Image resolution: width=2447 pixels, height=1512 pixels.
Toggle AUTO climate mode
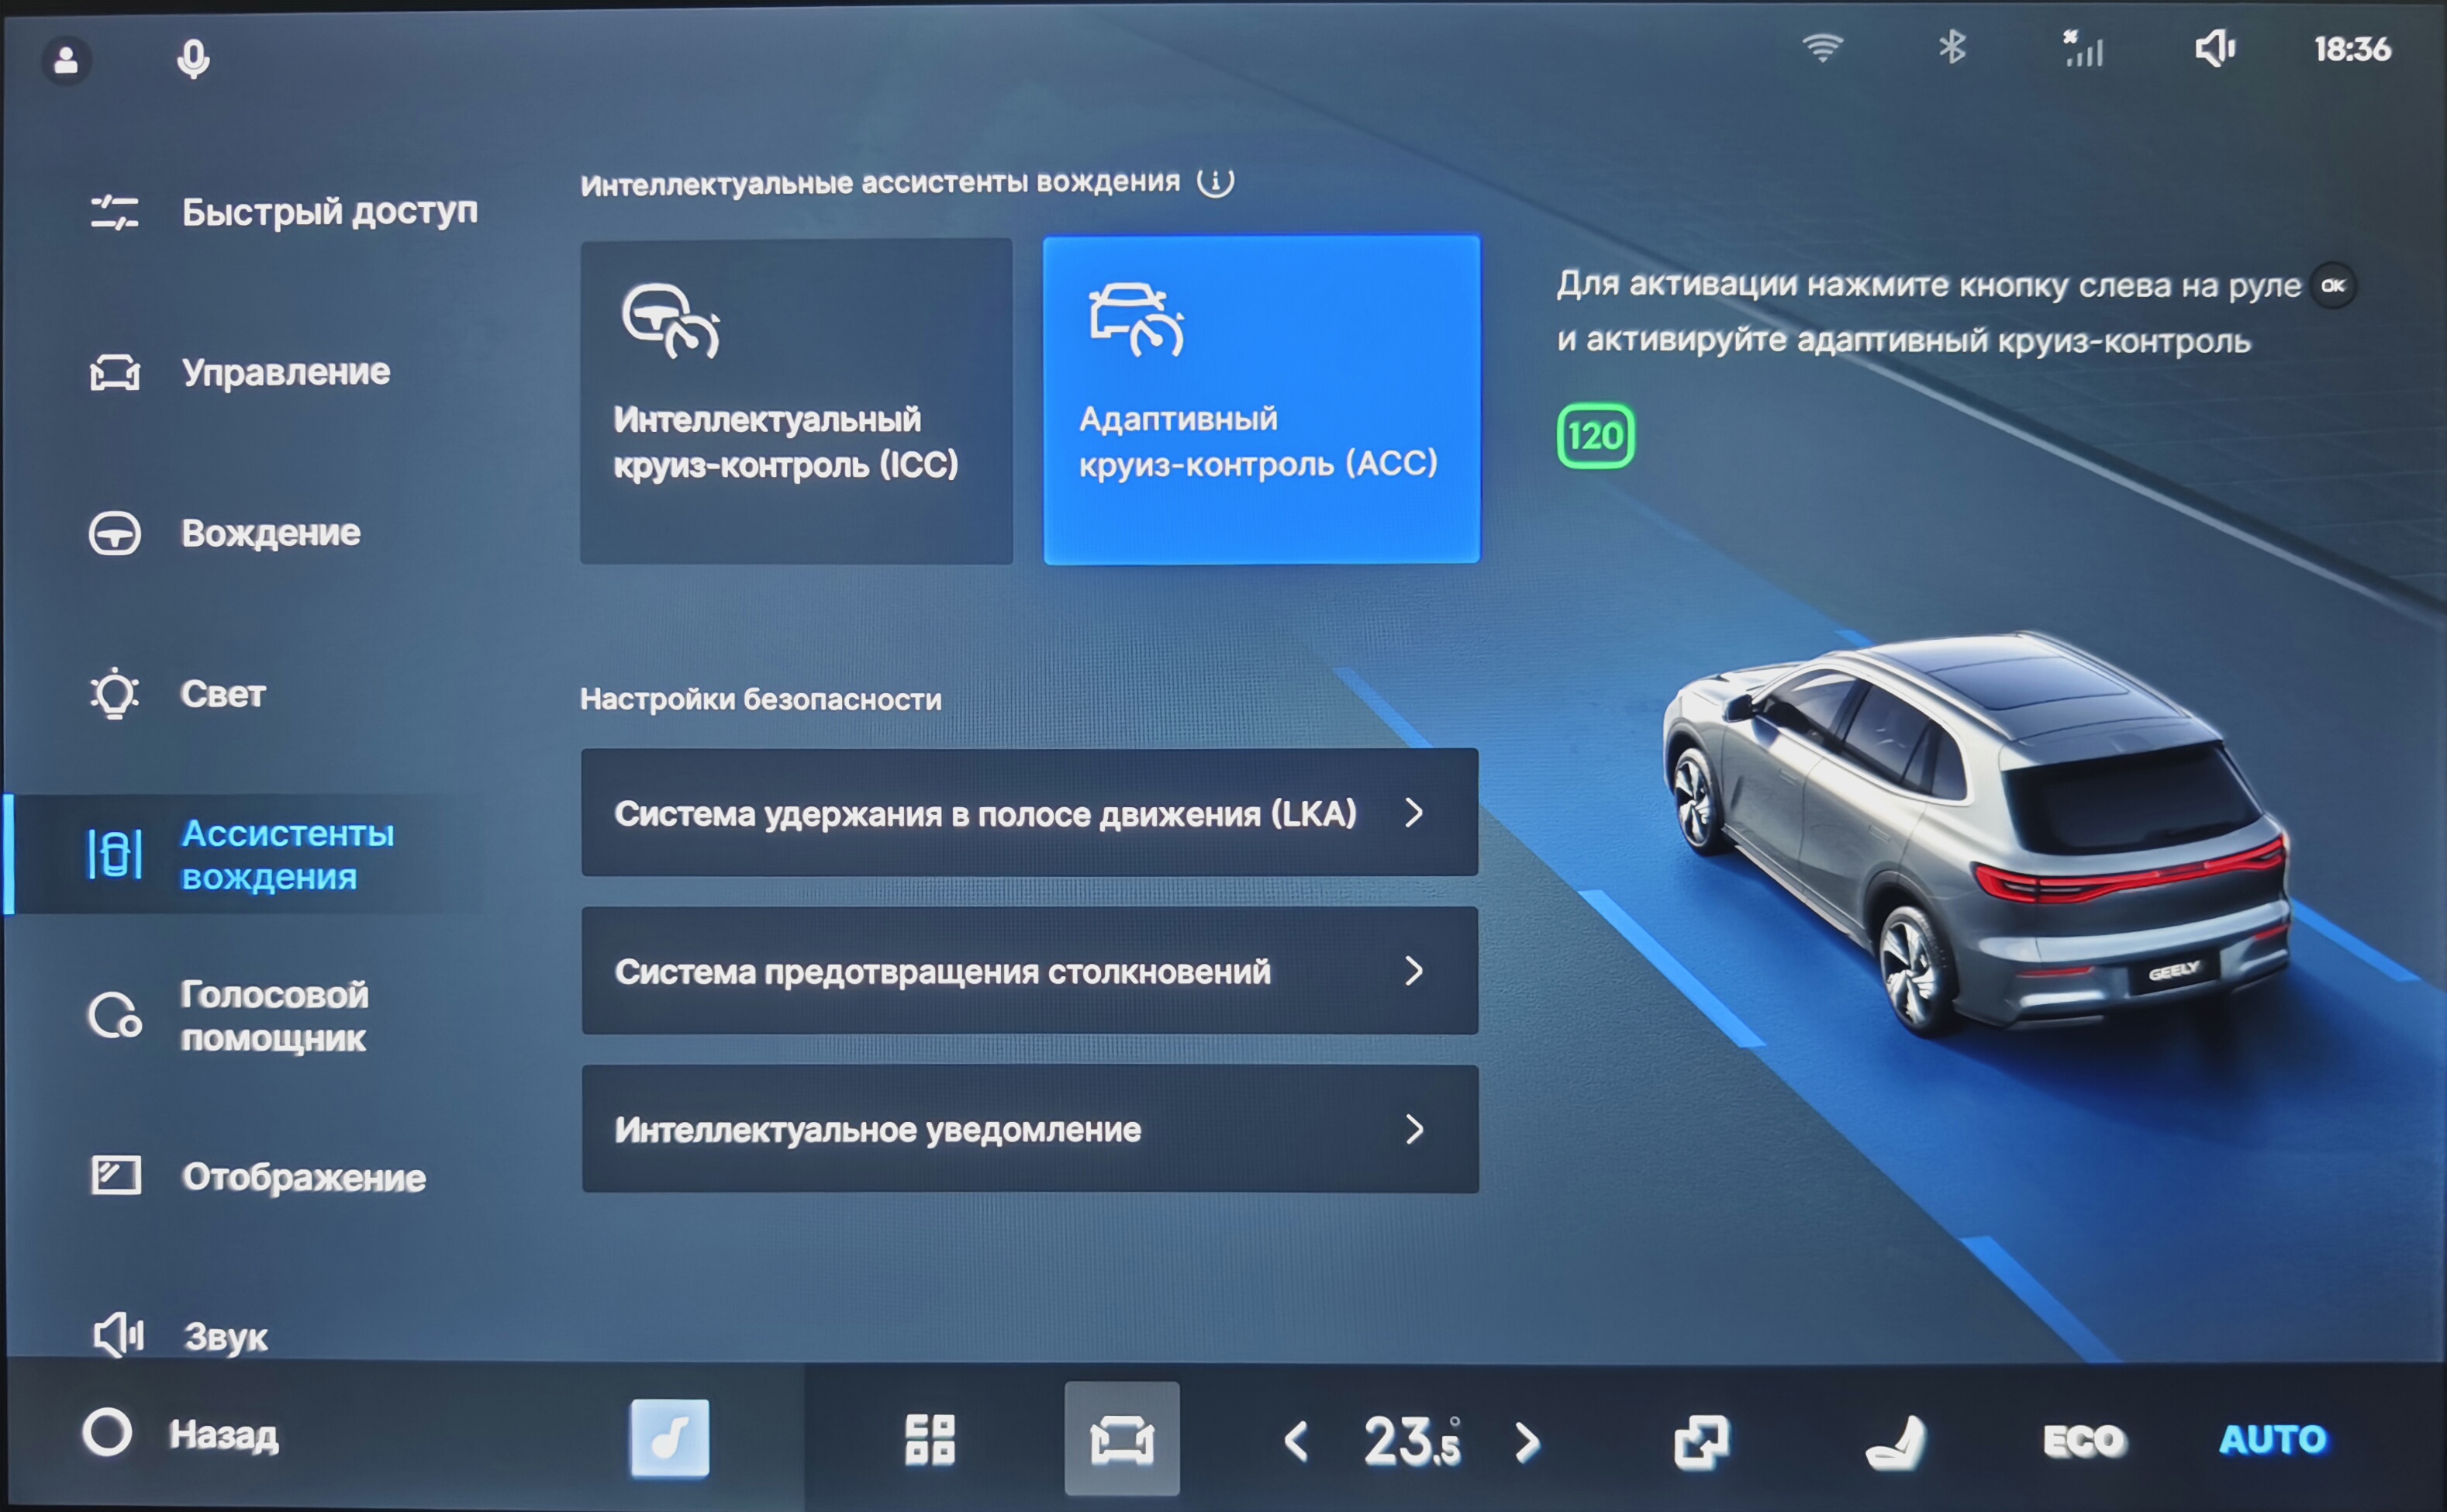[2272, 1439]
